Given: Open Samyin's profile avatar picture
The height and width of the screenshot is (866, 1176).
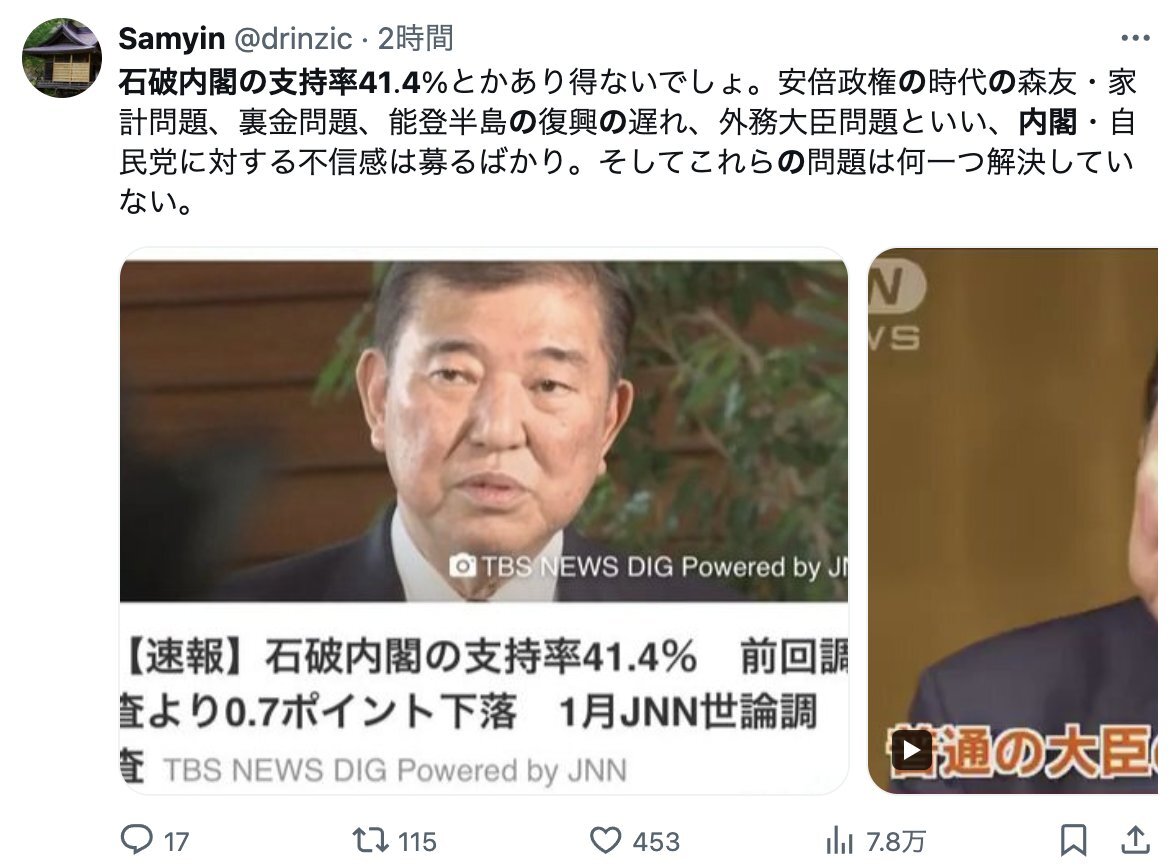Looking at the screenshot, I should pos(62,58).
